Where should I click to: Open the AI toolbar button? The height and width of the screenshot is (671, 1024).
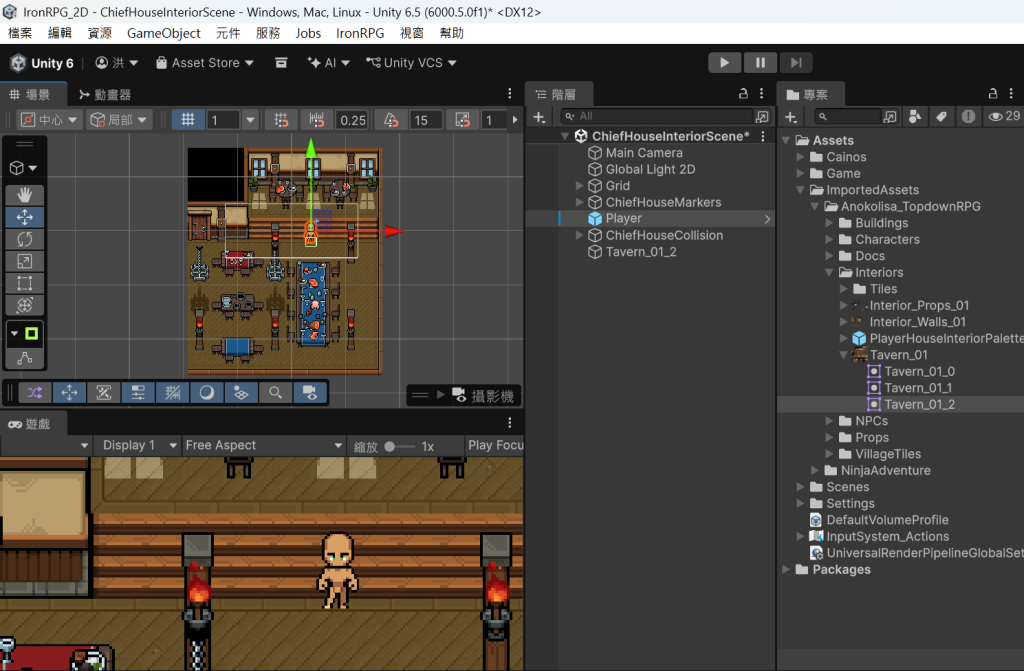pos(328,63)
